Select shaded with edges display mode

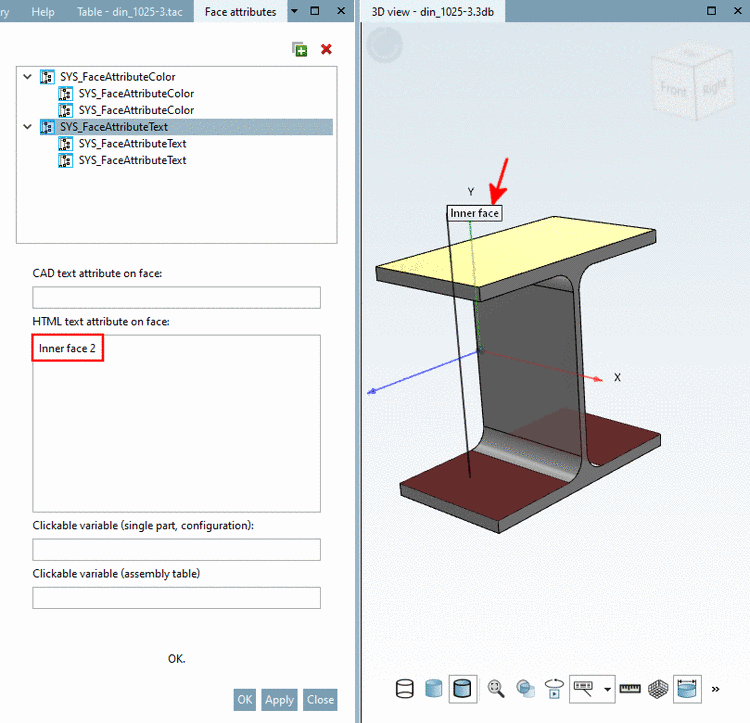coord(463,689)
